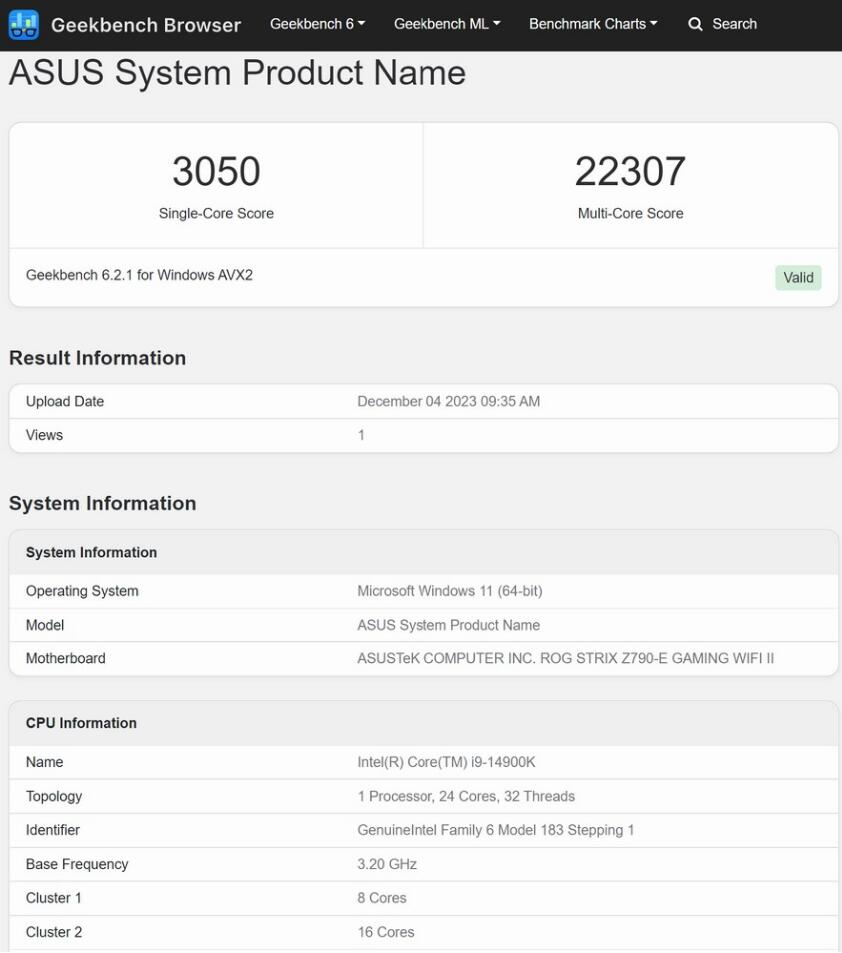Click the Geekbench glasses logo icon

point(24,25)
